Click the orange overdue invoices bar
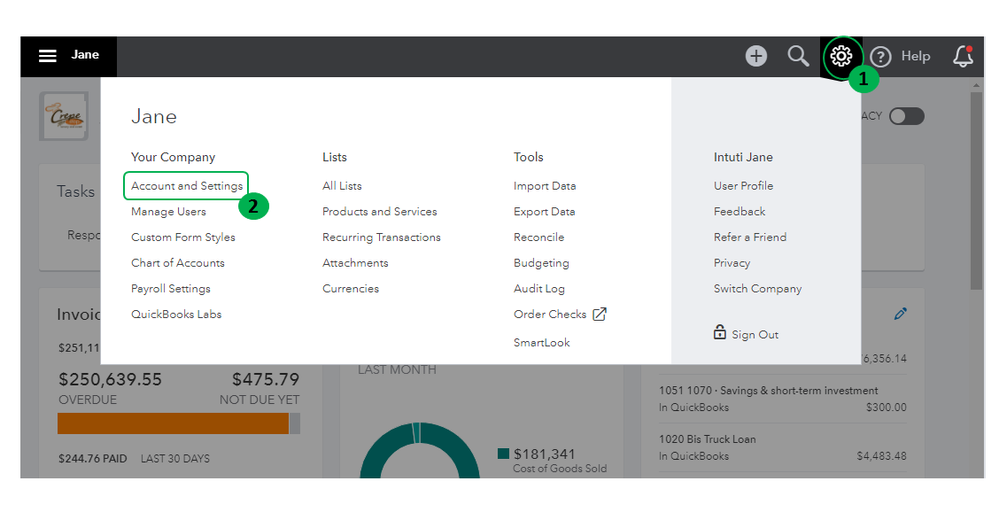999x521 pixels. (x=173, y=424)
